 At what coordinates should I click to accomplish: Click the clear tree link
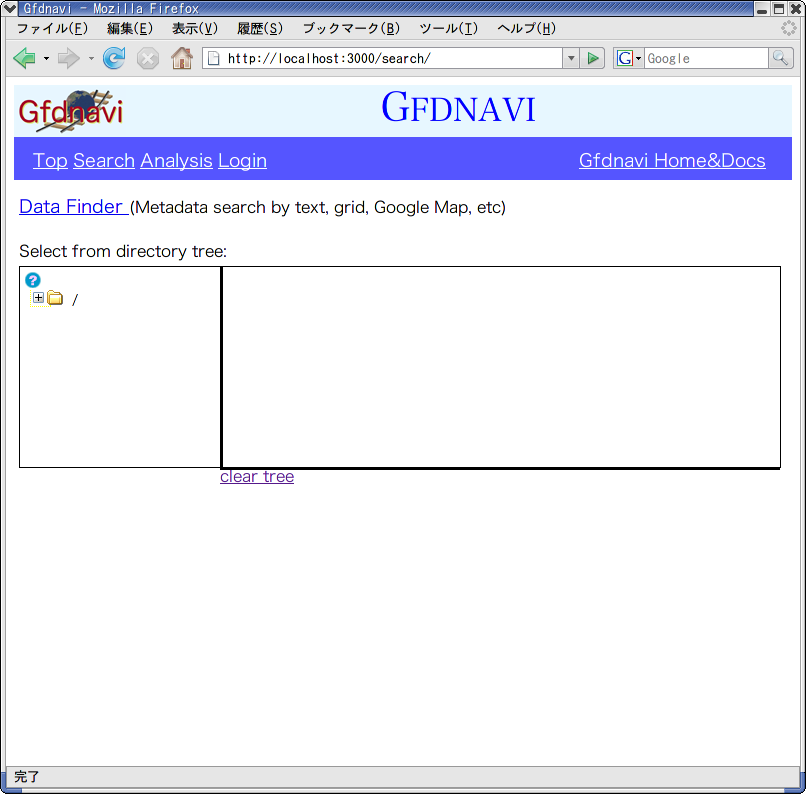tap(257, 476)
